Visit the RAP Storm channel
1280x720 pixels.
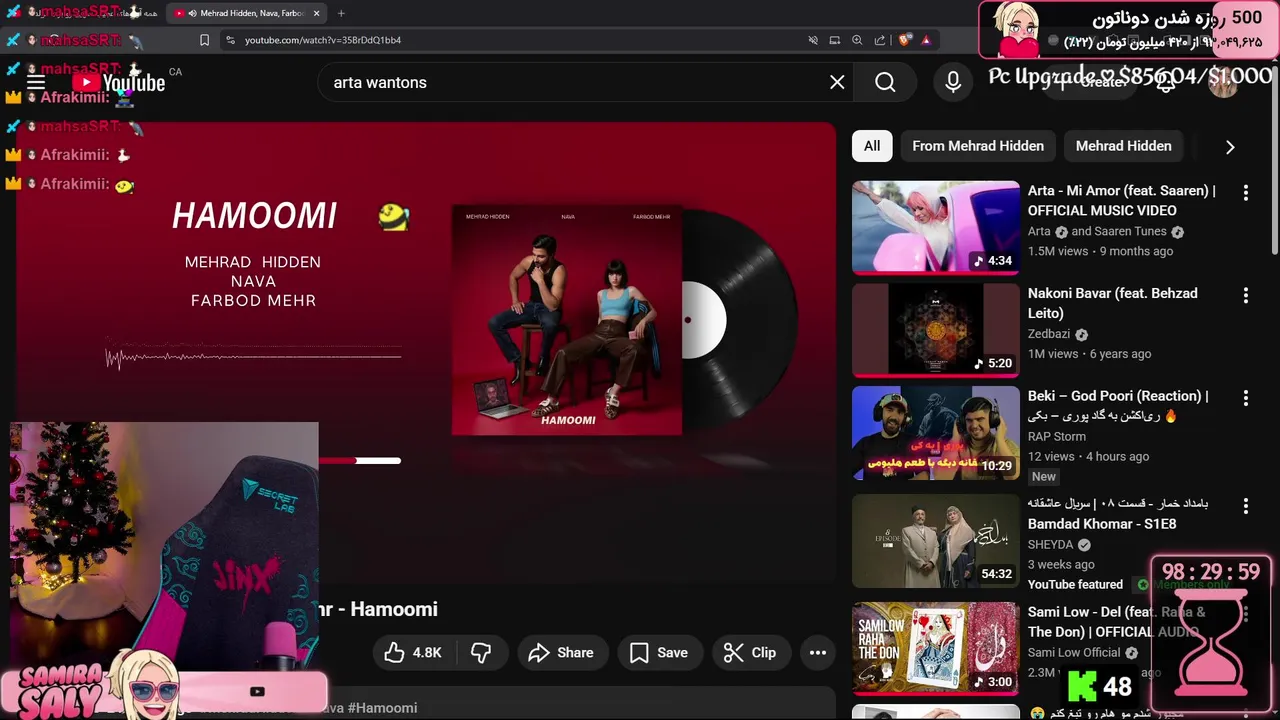[x=1057, y=436]
